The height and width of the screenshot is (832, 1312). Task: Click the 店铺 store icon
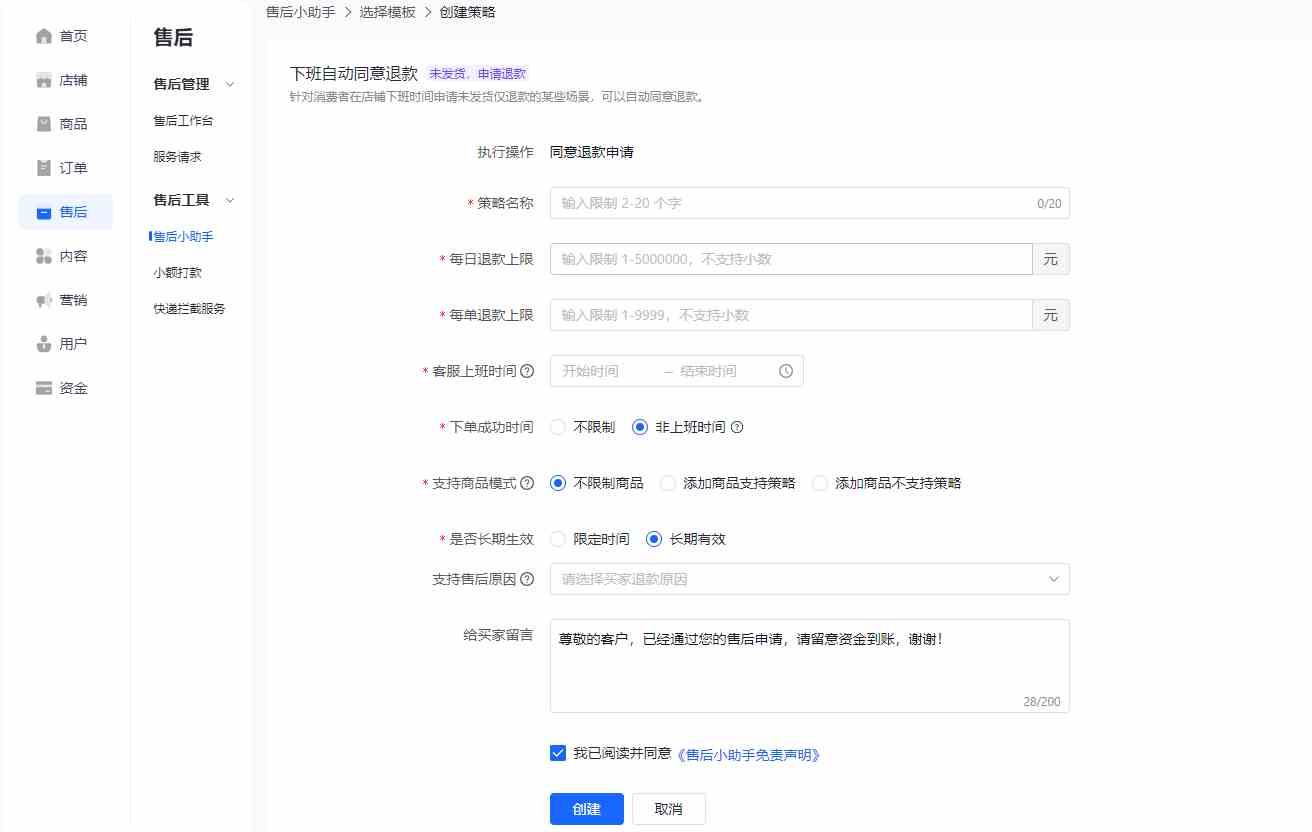(43, 80)
